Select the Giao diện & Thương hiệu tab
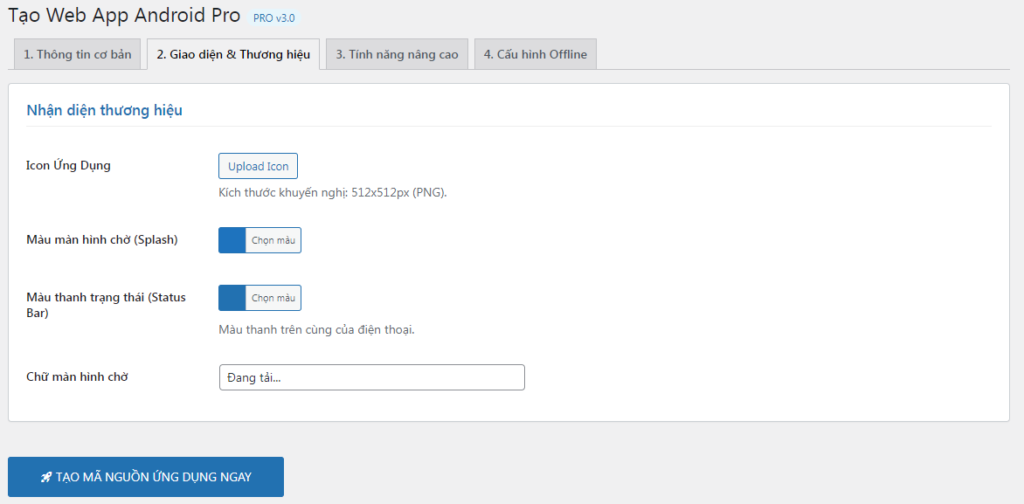 [233, 54]
